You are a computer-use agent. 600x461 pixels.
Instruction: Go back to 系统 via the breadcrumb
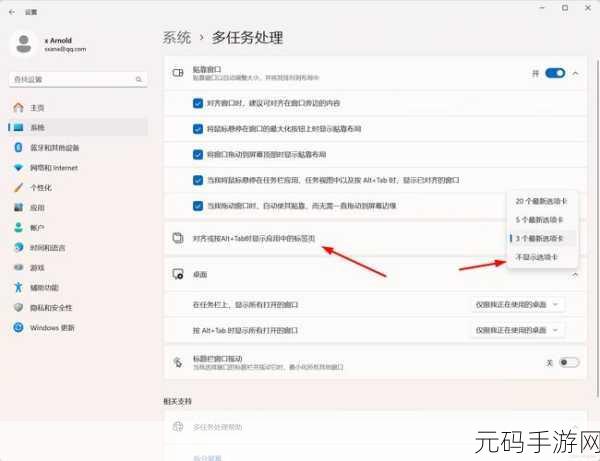click(177, 37)
